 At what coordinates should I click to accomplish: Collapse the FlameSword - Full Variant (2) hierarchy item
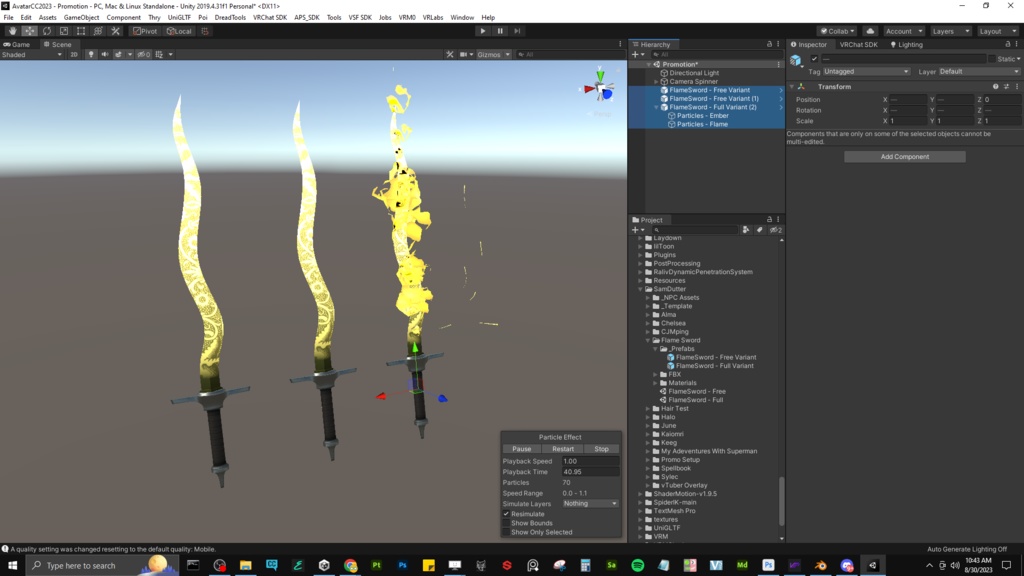tap(656, 107)
